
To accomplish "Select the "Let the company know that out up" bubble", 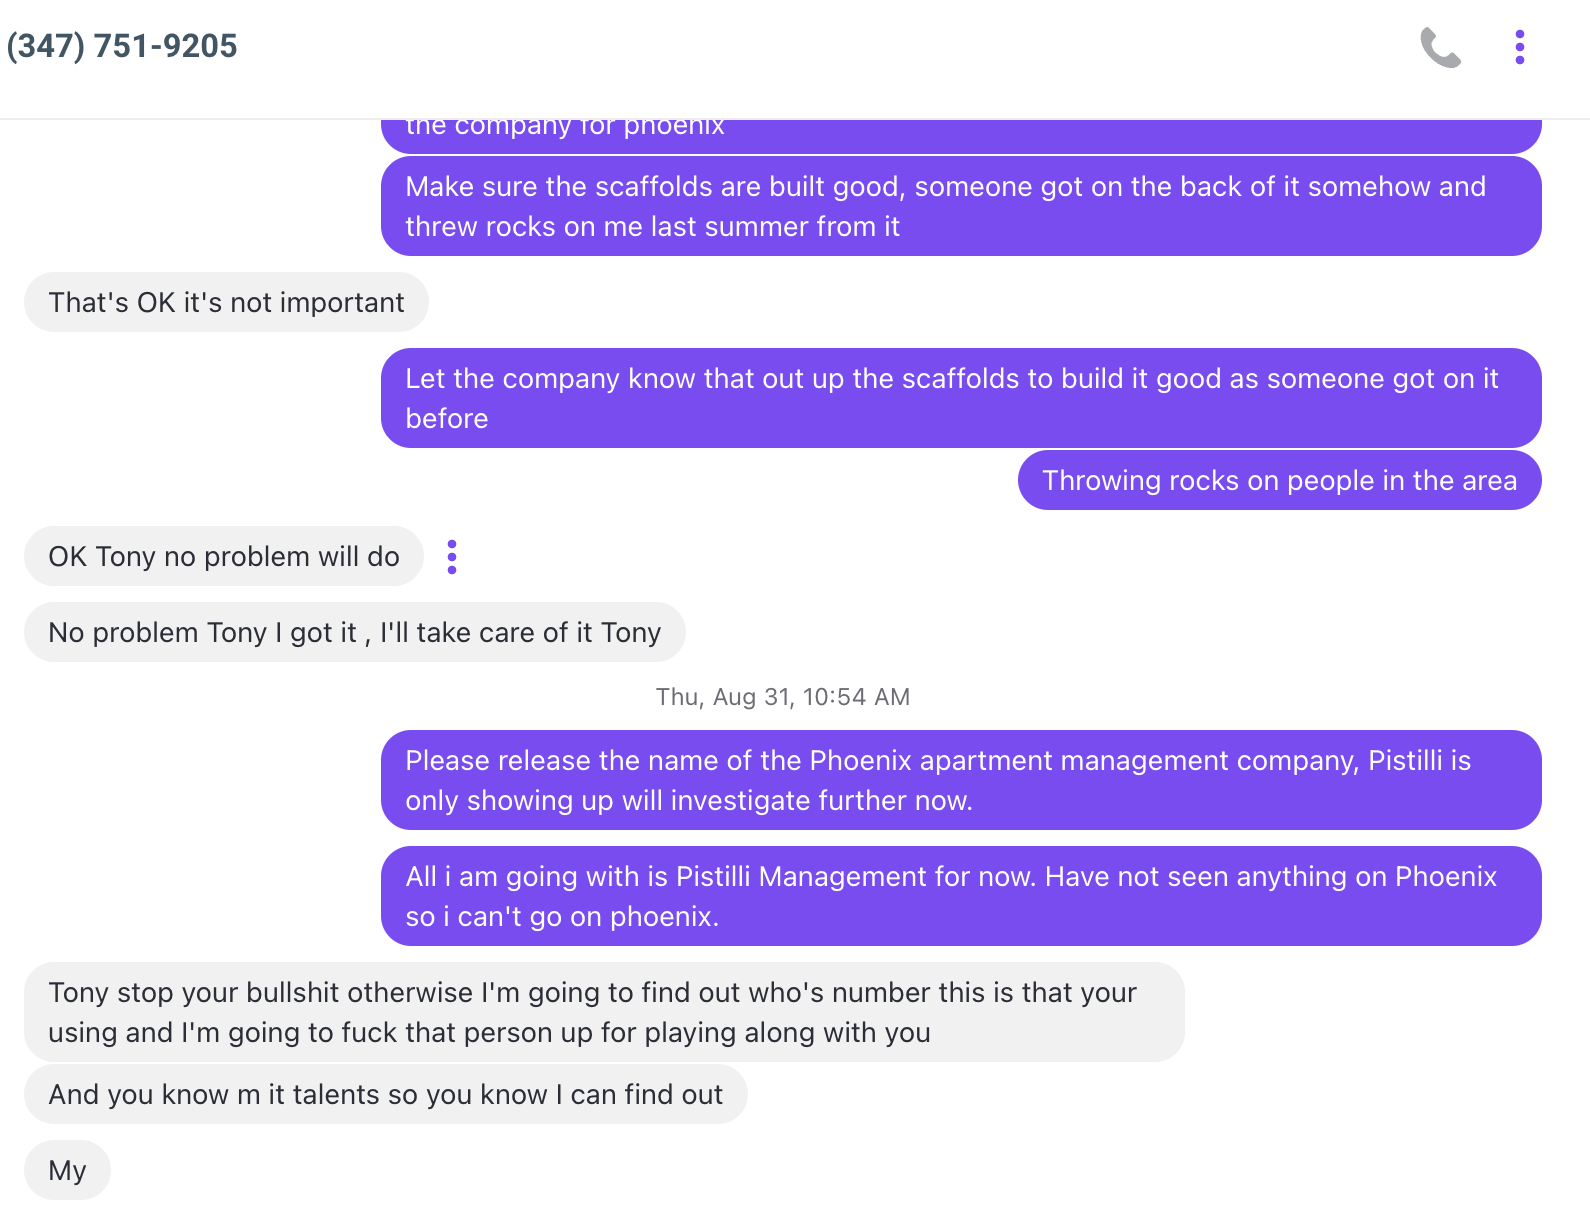I will 961,398.
